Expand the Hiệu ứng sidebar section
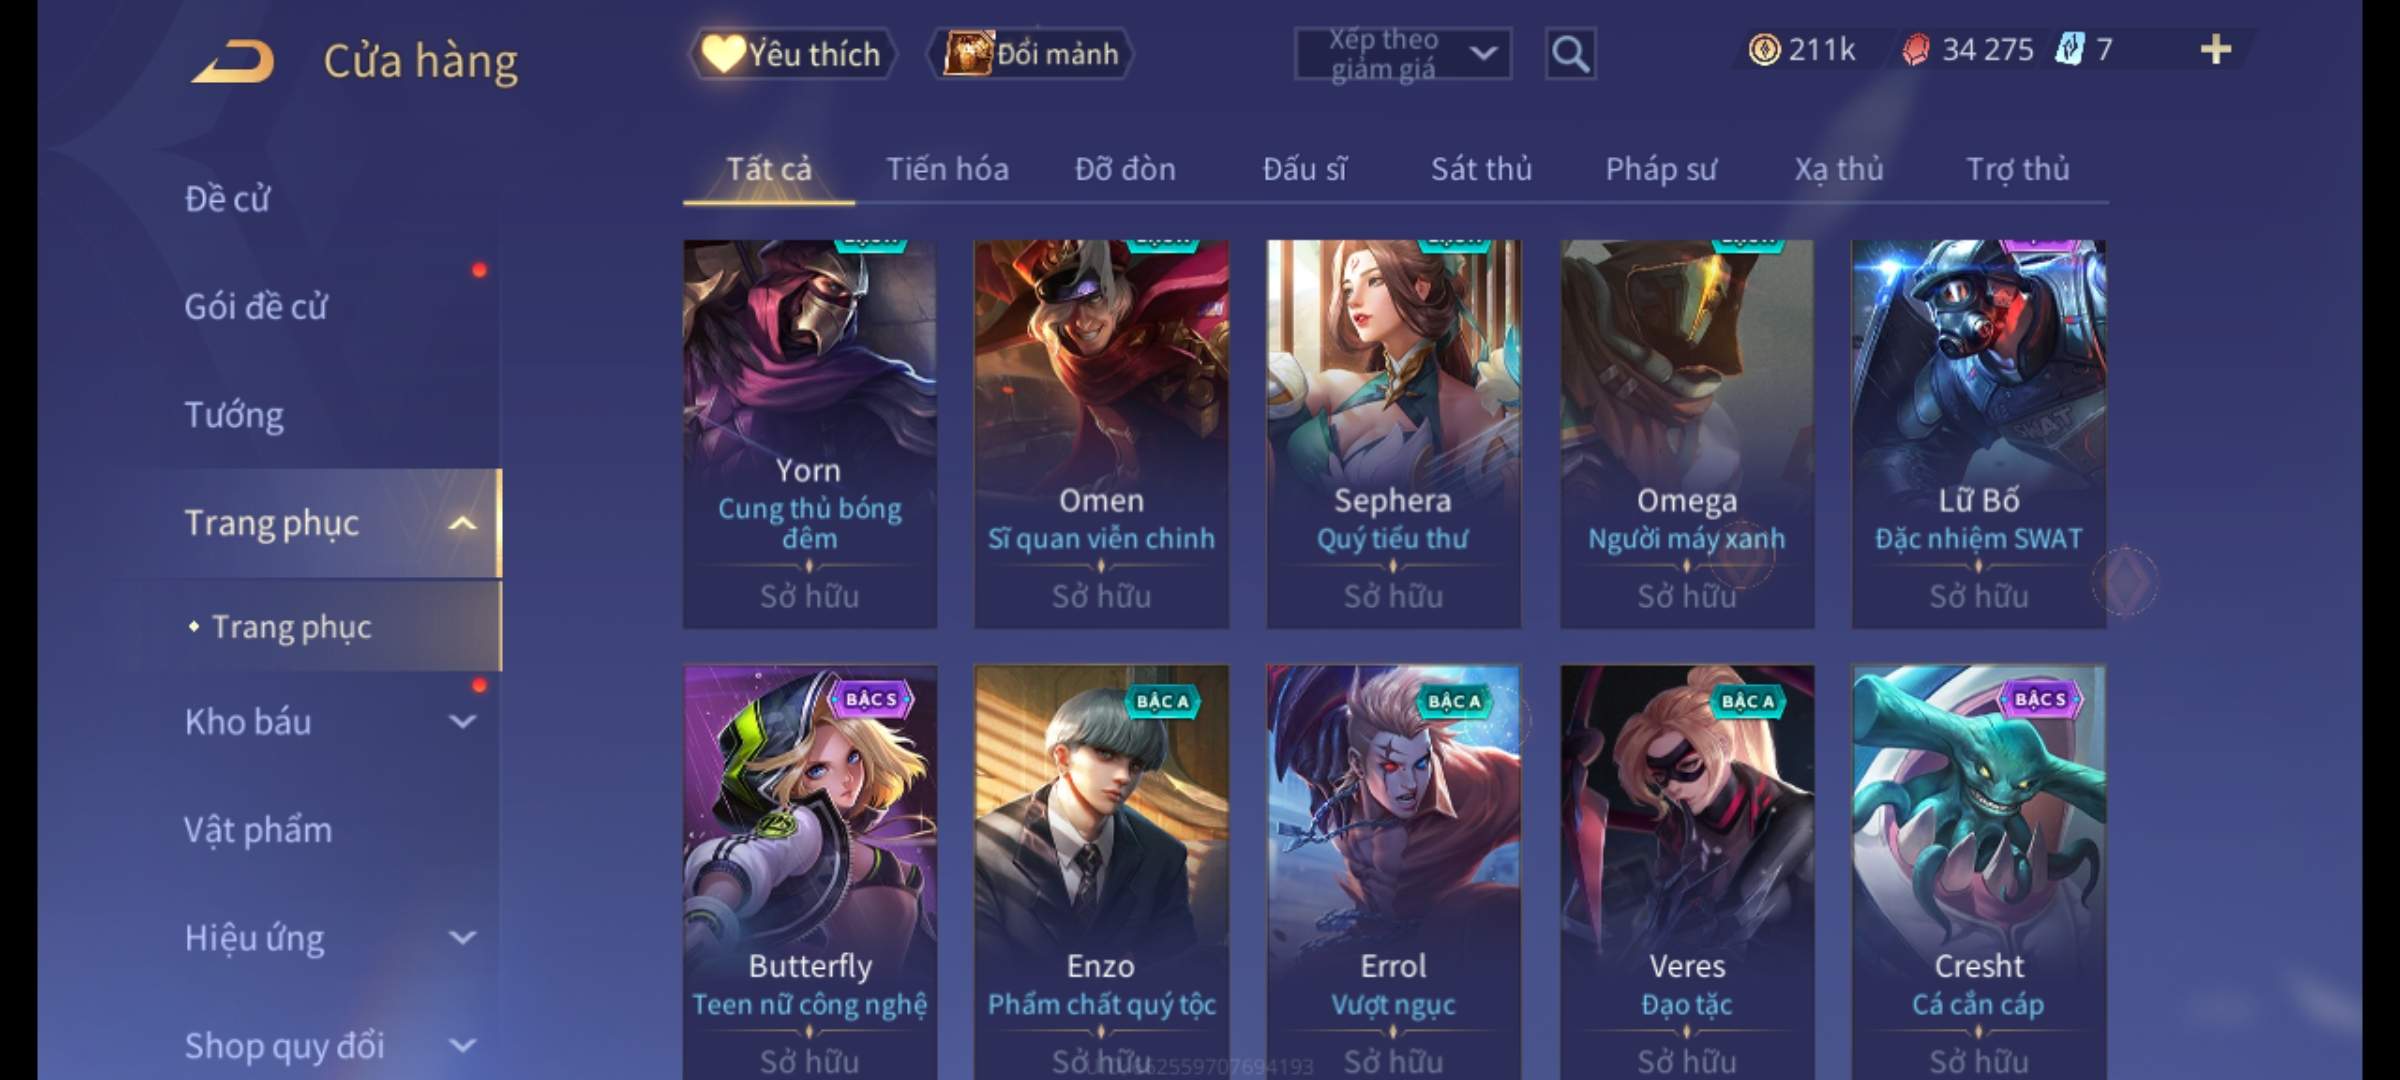2400x1080 pixels. [x=462, y=938]
